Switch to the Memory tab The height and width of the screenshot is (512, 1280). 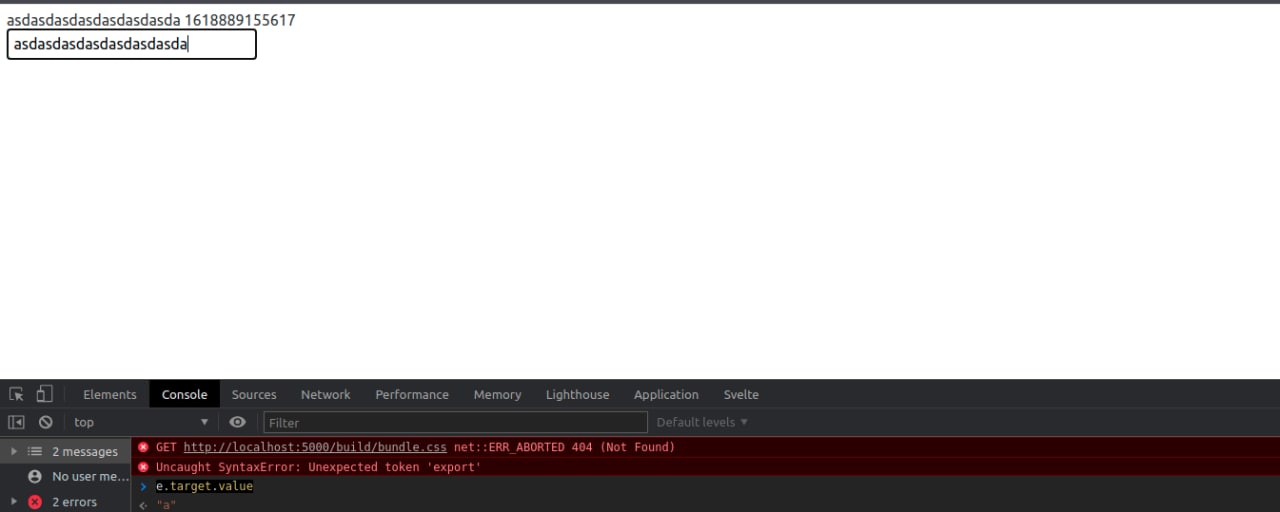(497, 394)
